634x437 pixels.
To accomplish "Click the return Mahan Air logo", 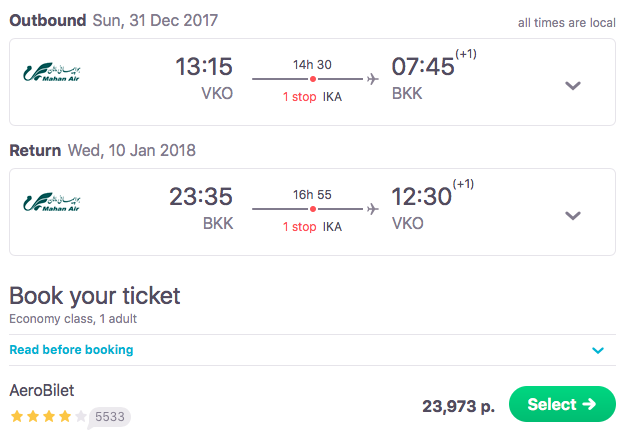I will [52, 203].
